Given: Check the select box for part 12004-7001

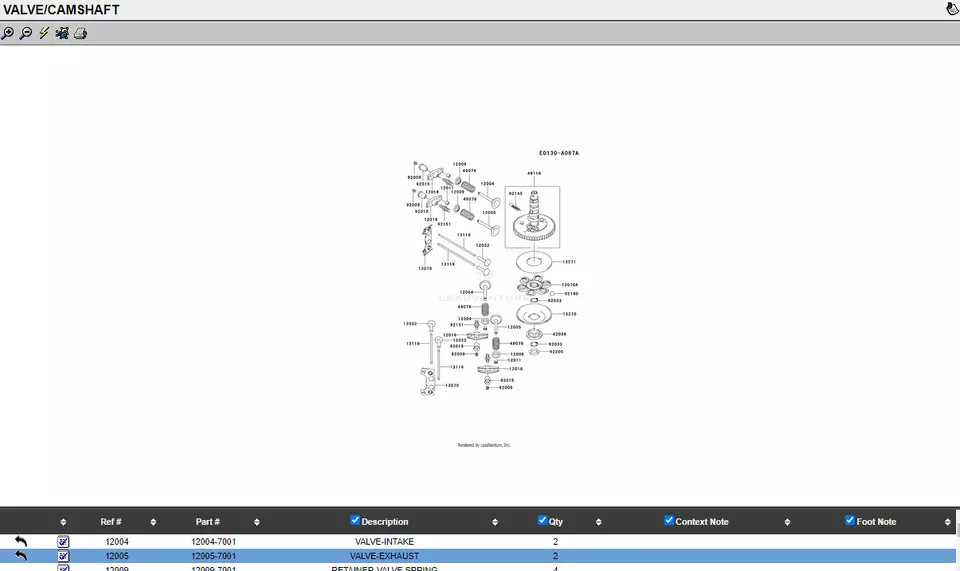Looking at the screenshot, I should coord(63,542).
